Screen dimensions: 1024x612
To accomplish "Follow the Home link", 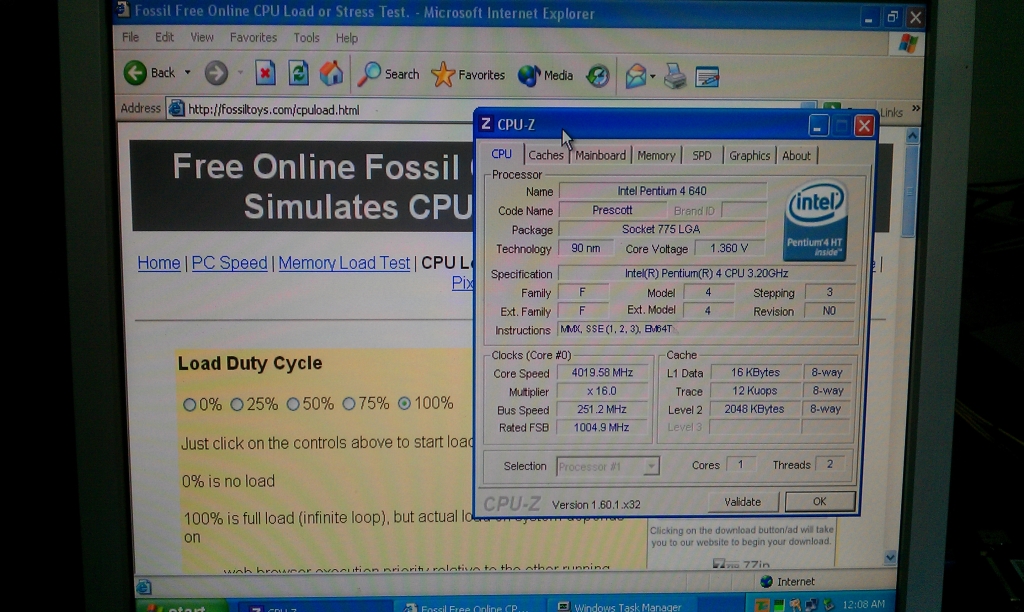I will (x=159, y=263).
